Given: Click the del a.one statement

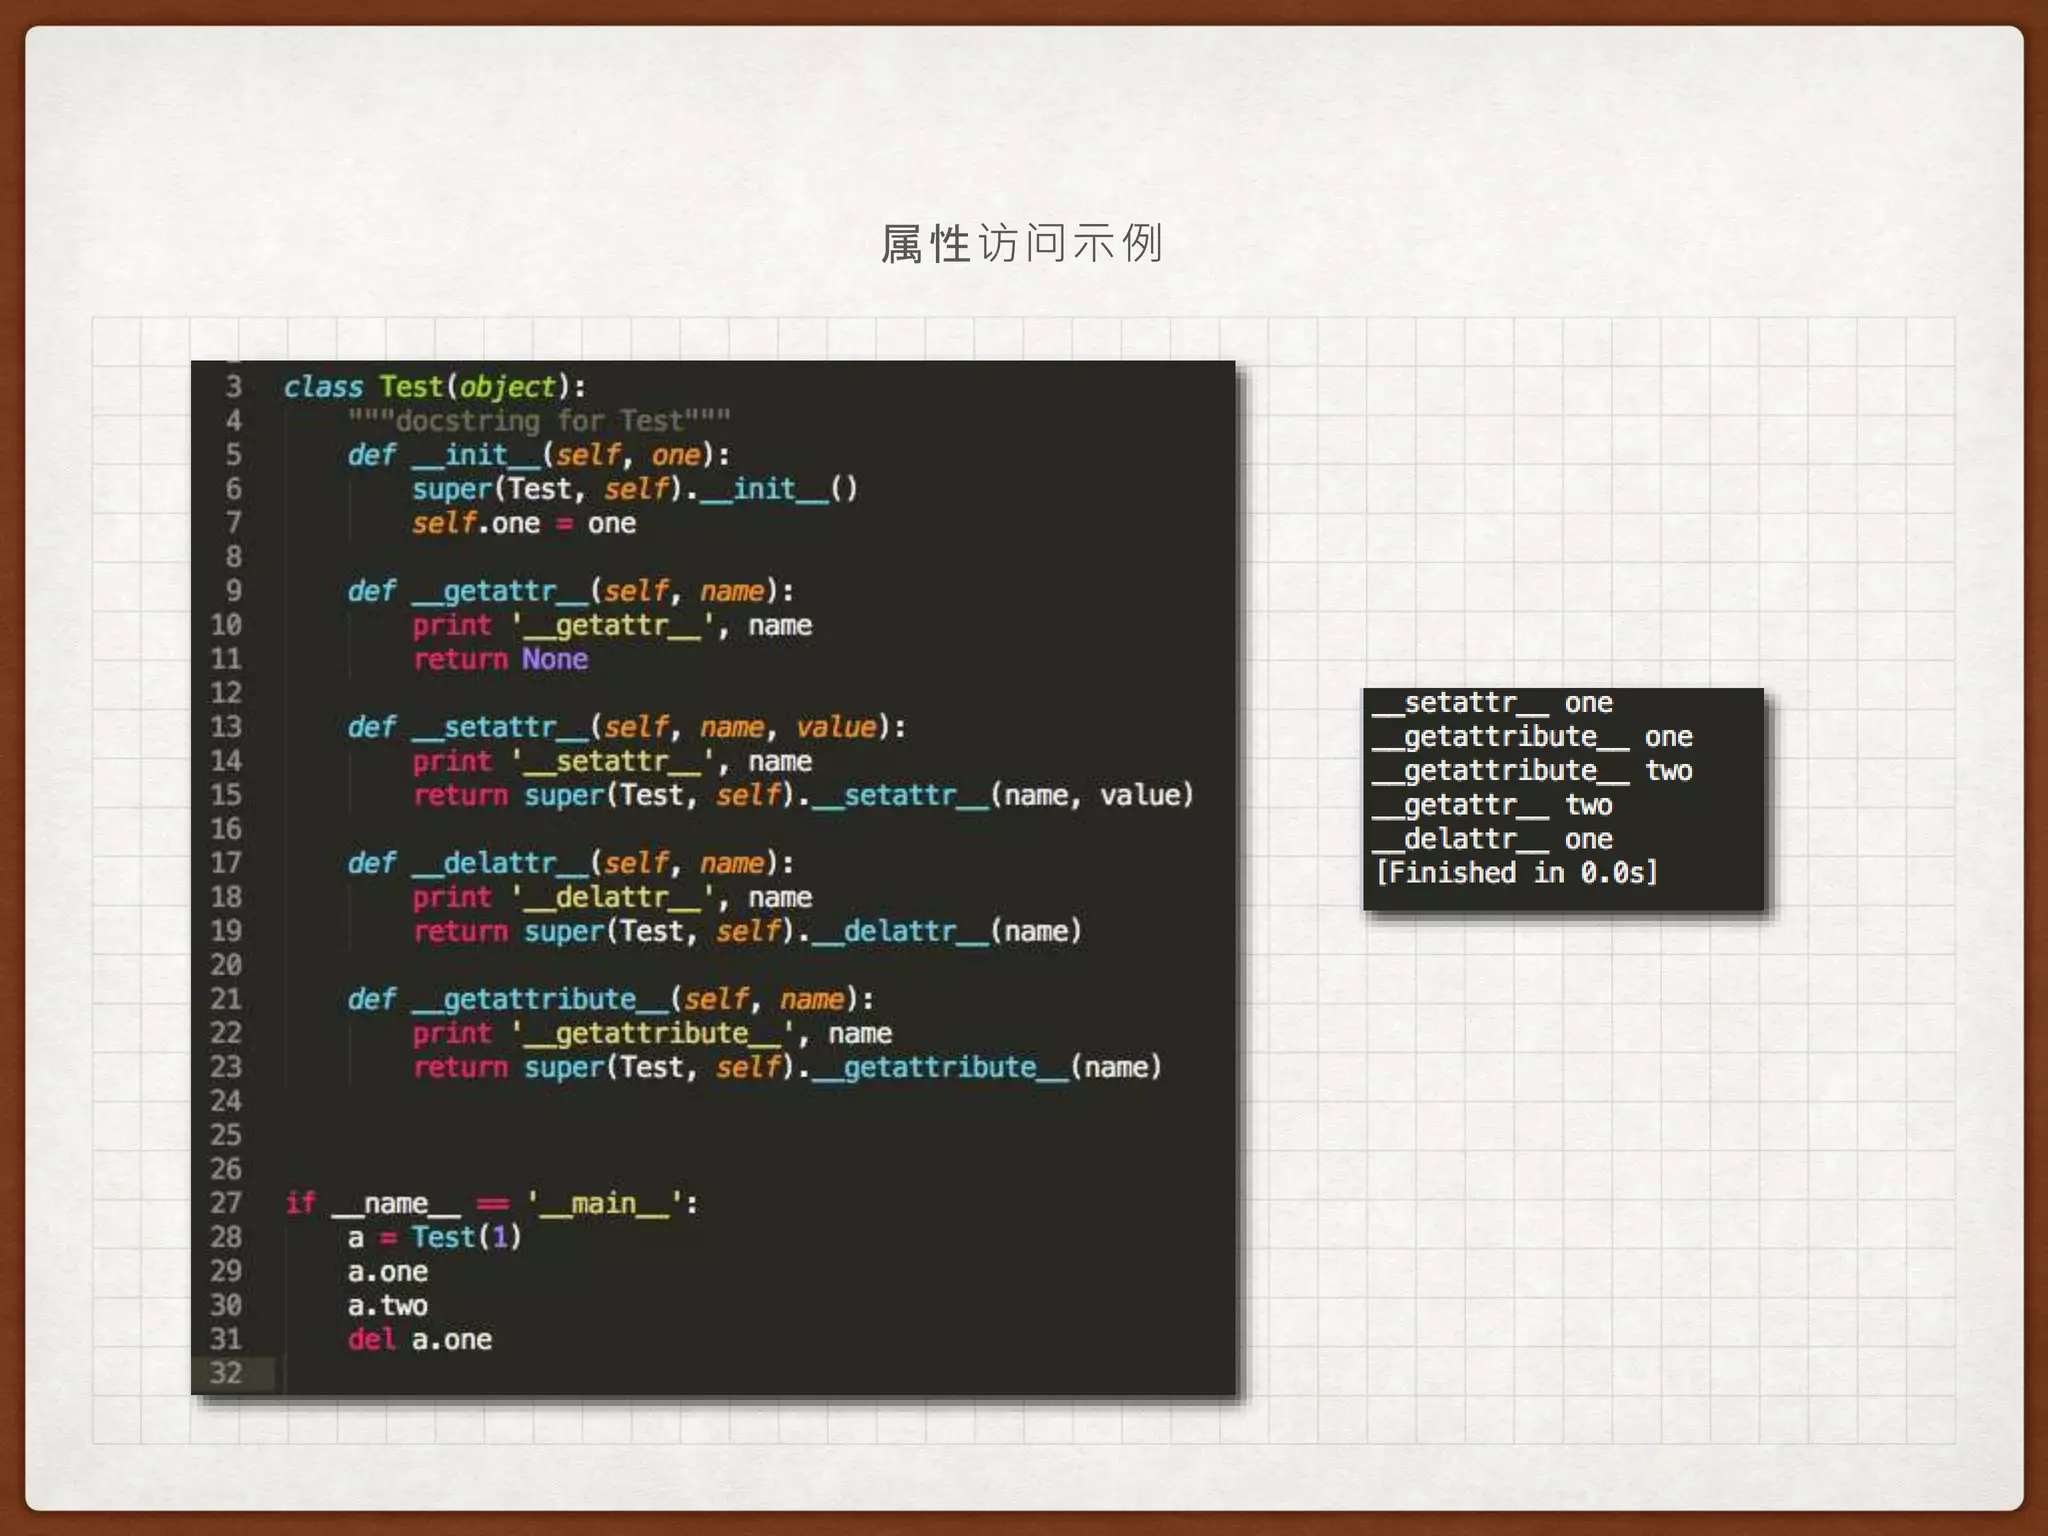Looking at the screenshot, I should (420, 1340).
